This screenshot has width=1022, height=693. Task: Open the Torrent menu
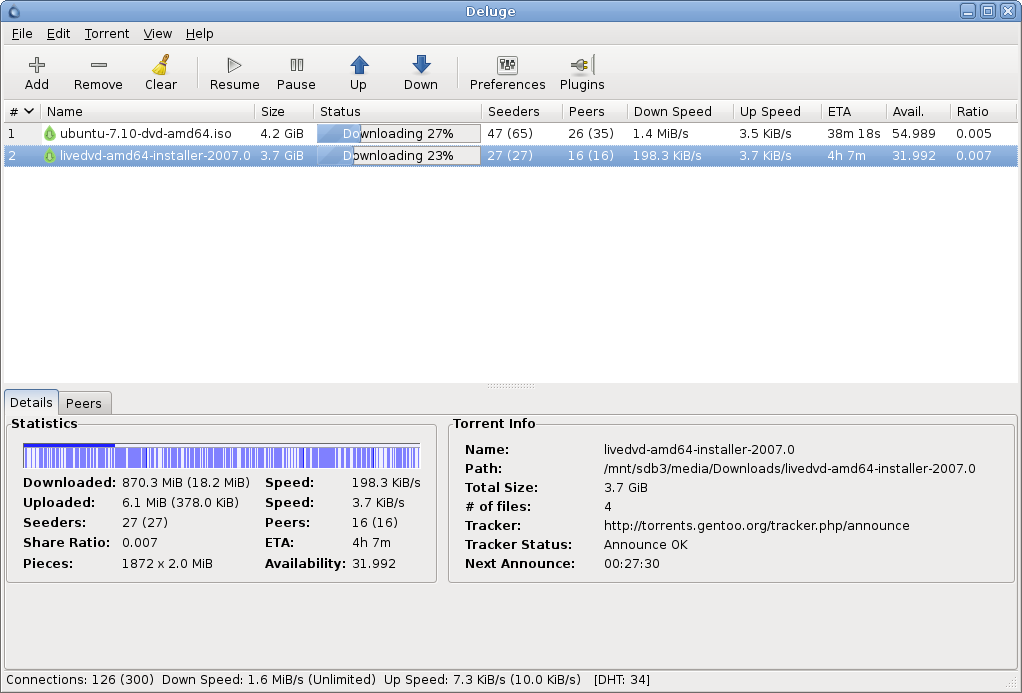tap(107, 33)
